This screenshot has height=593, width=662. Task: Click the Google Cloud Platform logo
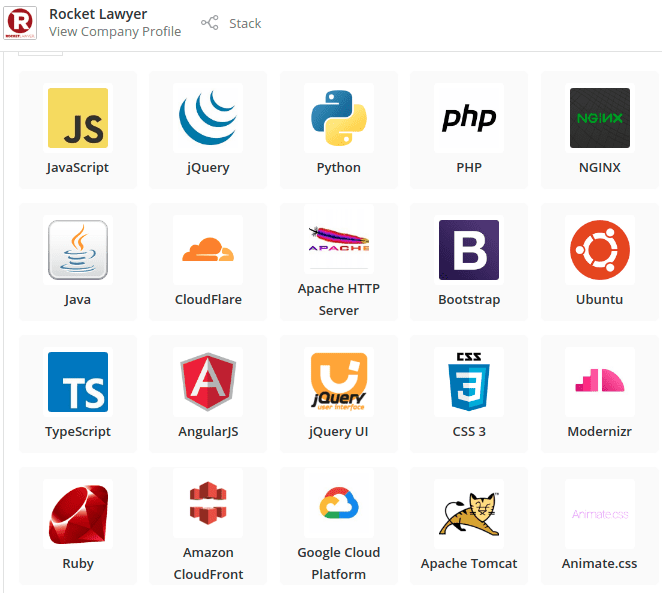[339, 503]
